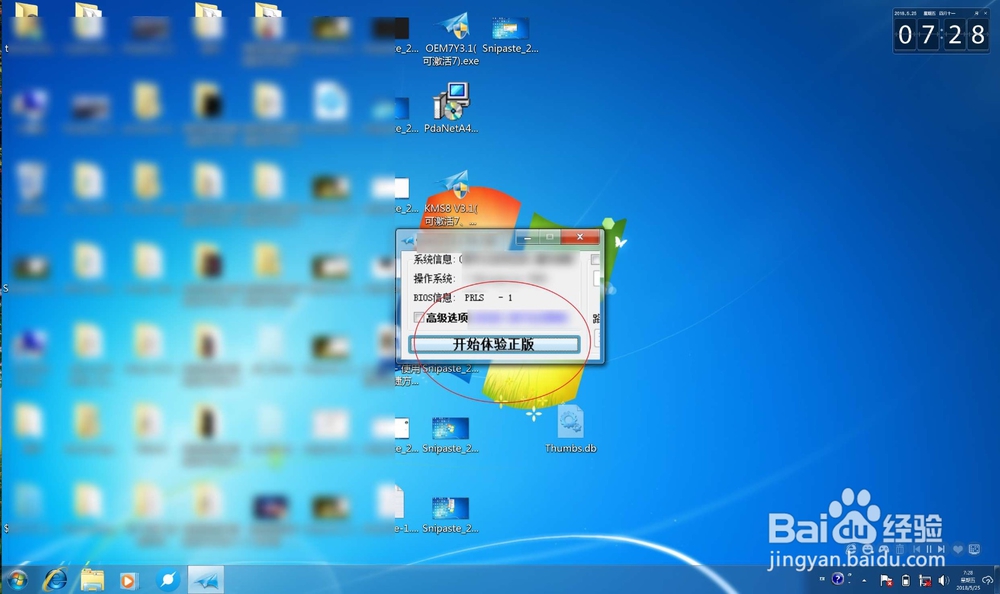Click the smiley face widget icon
Image resolution: width=1000 pixels, height=594 pixels.
pyautogui.click(x=867, y=549)
